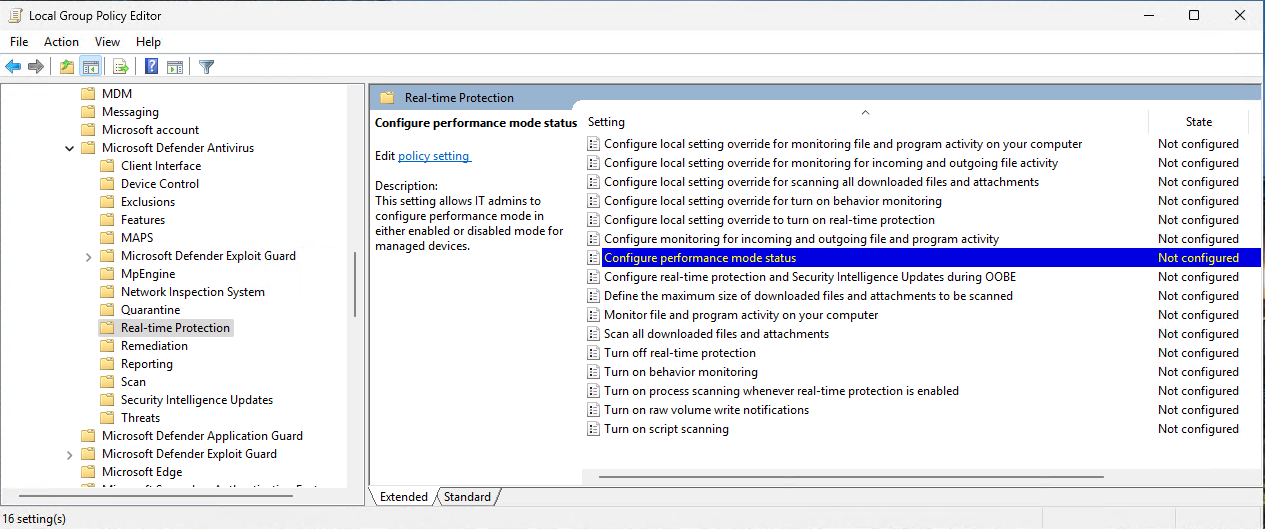Click the Filter funnel toolbar icon

point(206,67)
